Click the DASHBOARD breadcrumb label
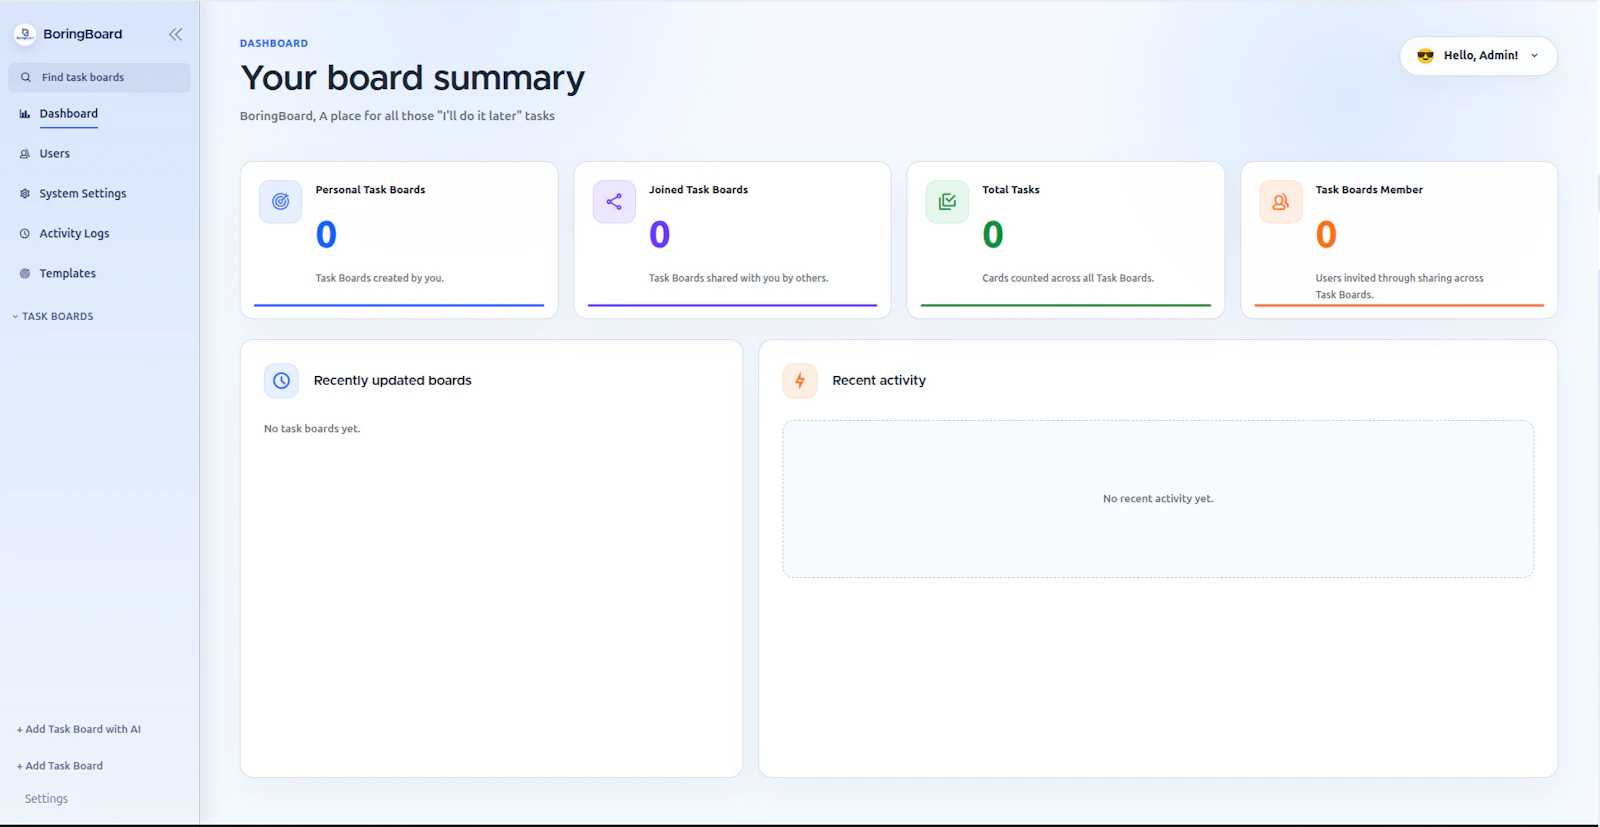1600x827 pixels. [x=274, y=43]
